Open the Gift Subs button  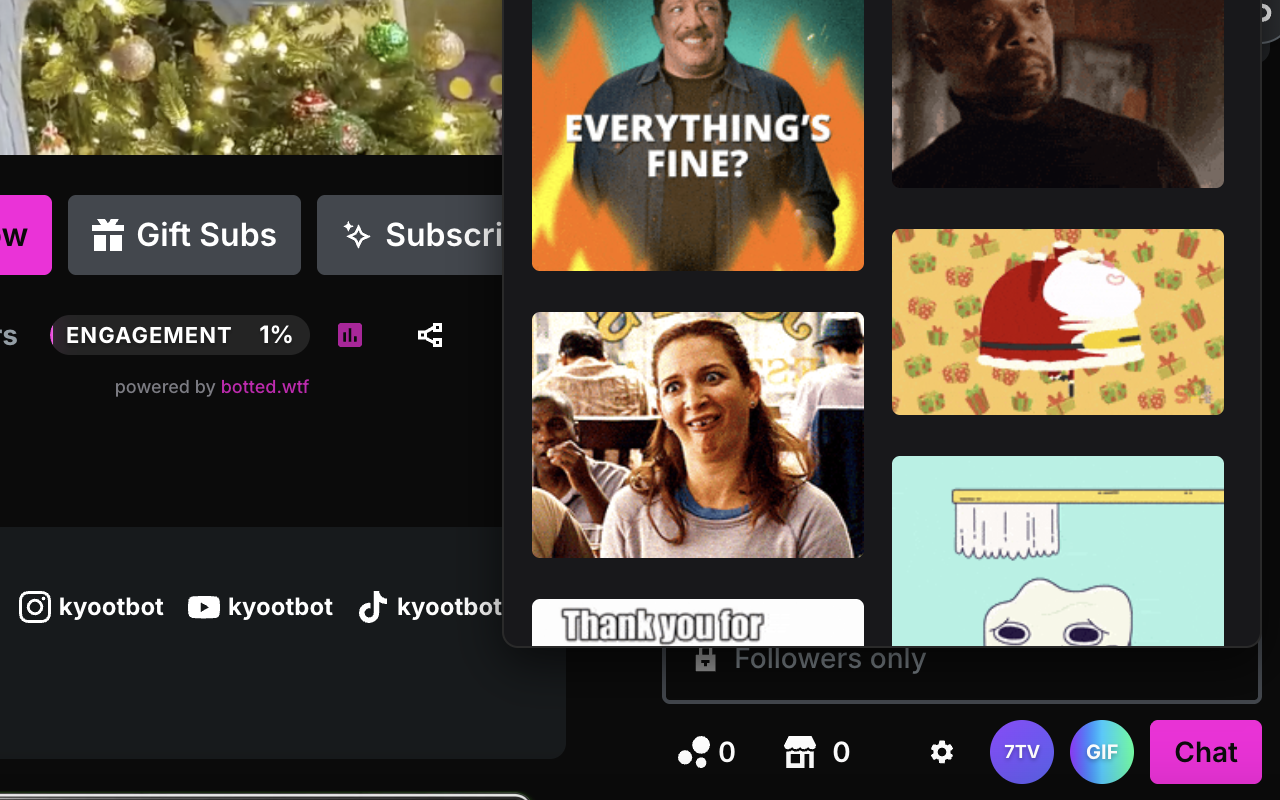(184, 235)
